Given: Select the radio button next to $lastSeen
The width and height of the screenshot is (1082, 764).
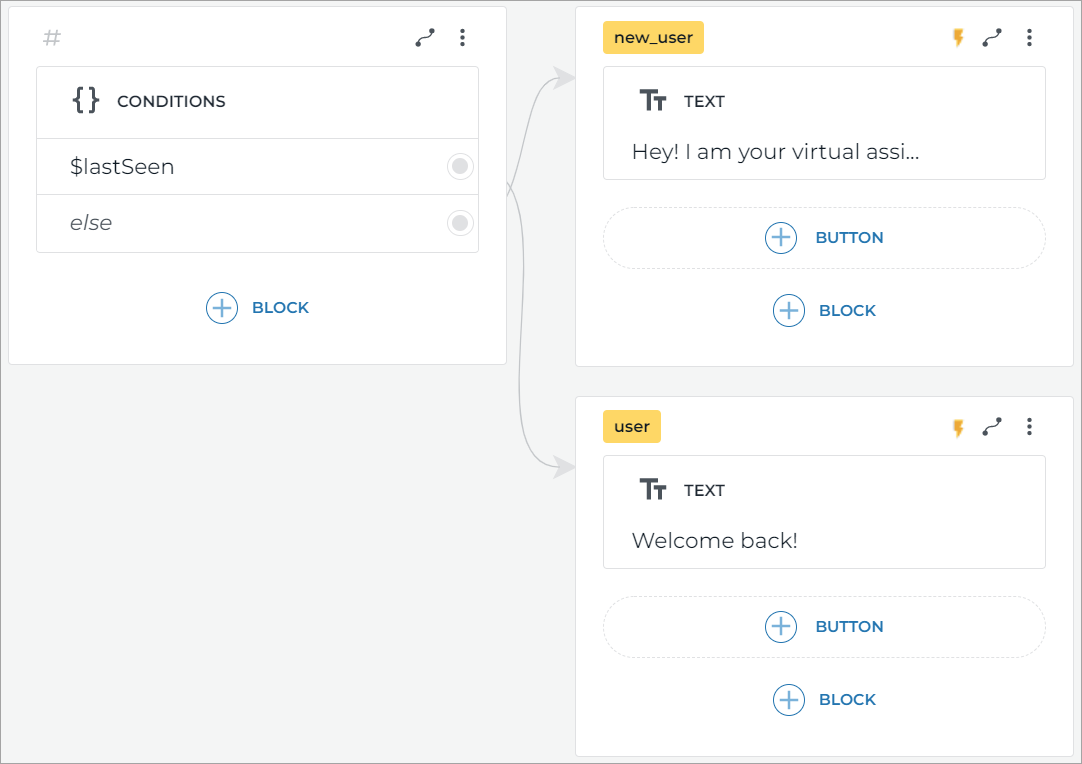Looking at the screenshot, I should pyautogui.click(x=459, y=166).
